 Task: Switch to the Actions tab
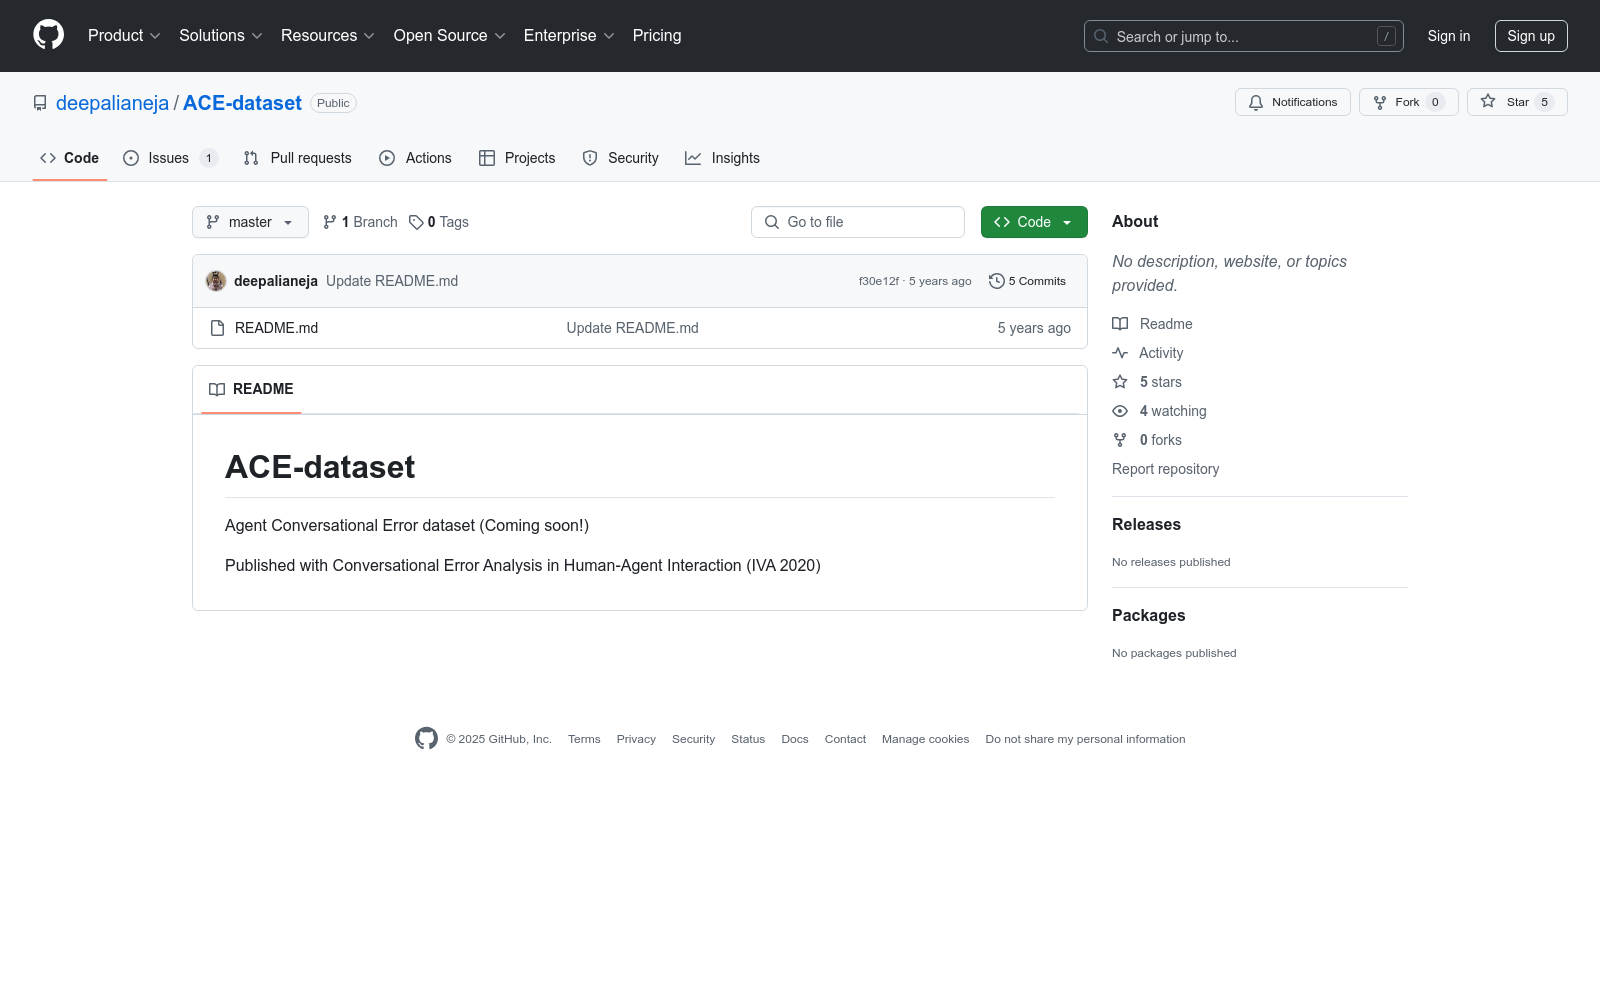tap(415, 158)
